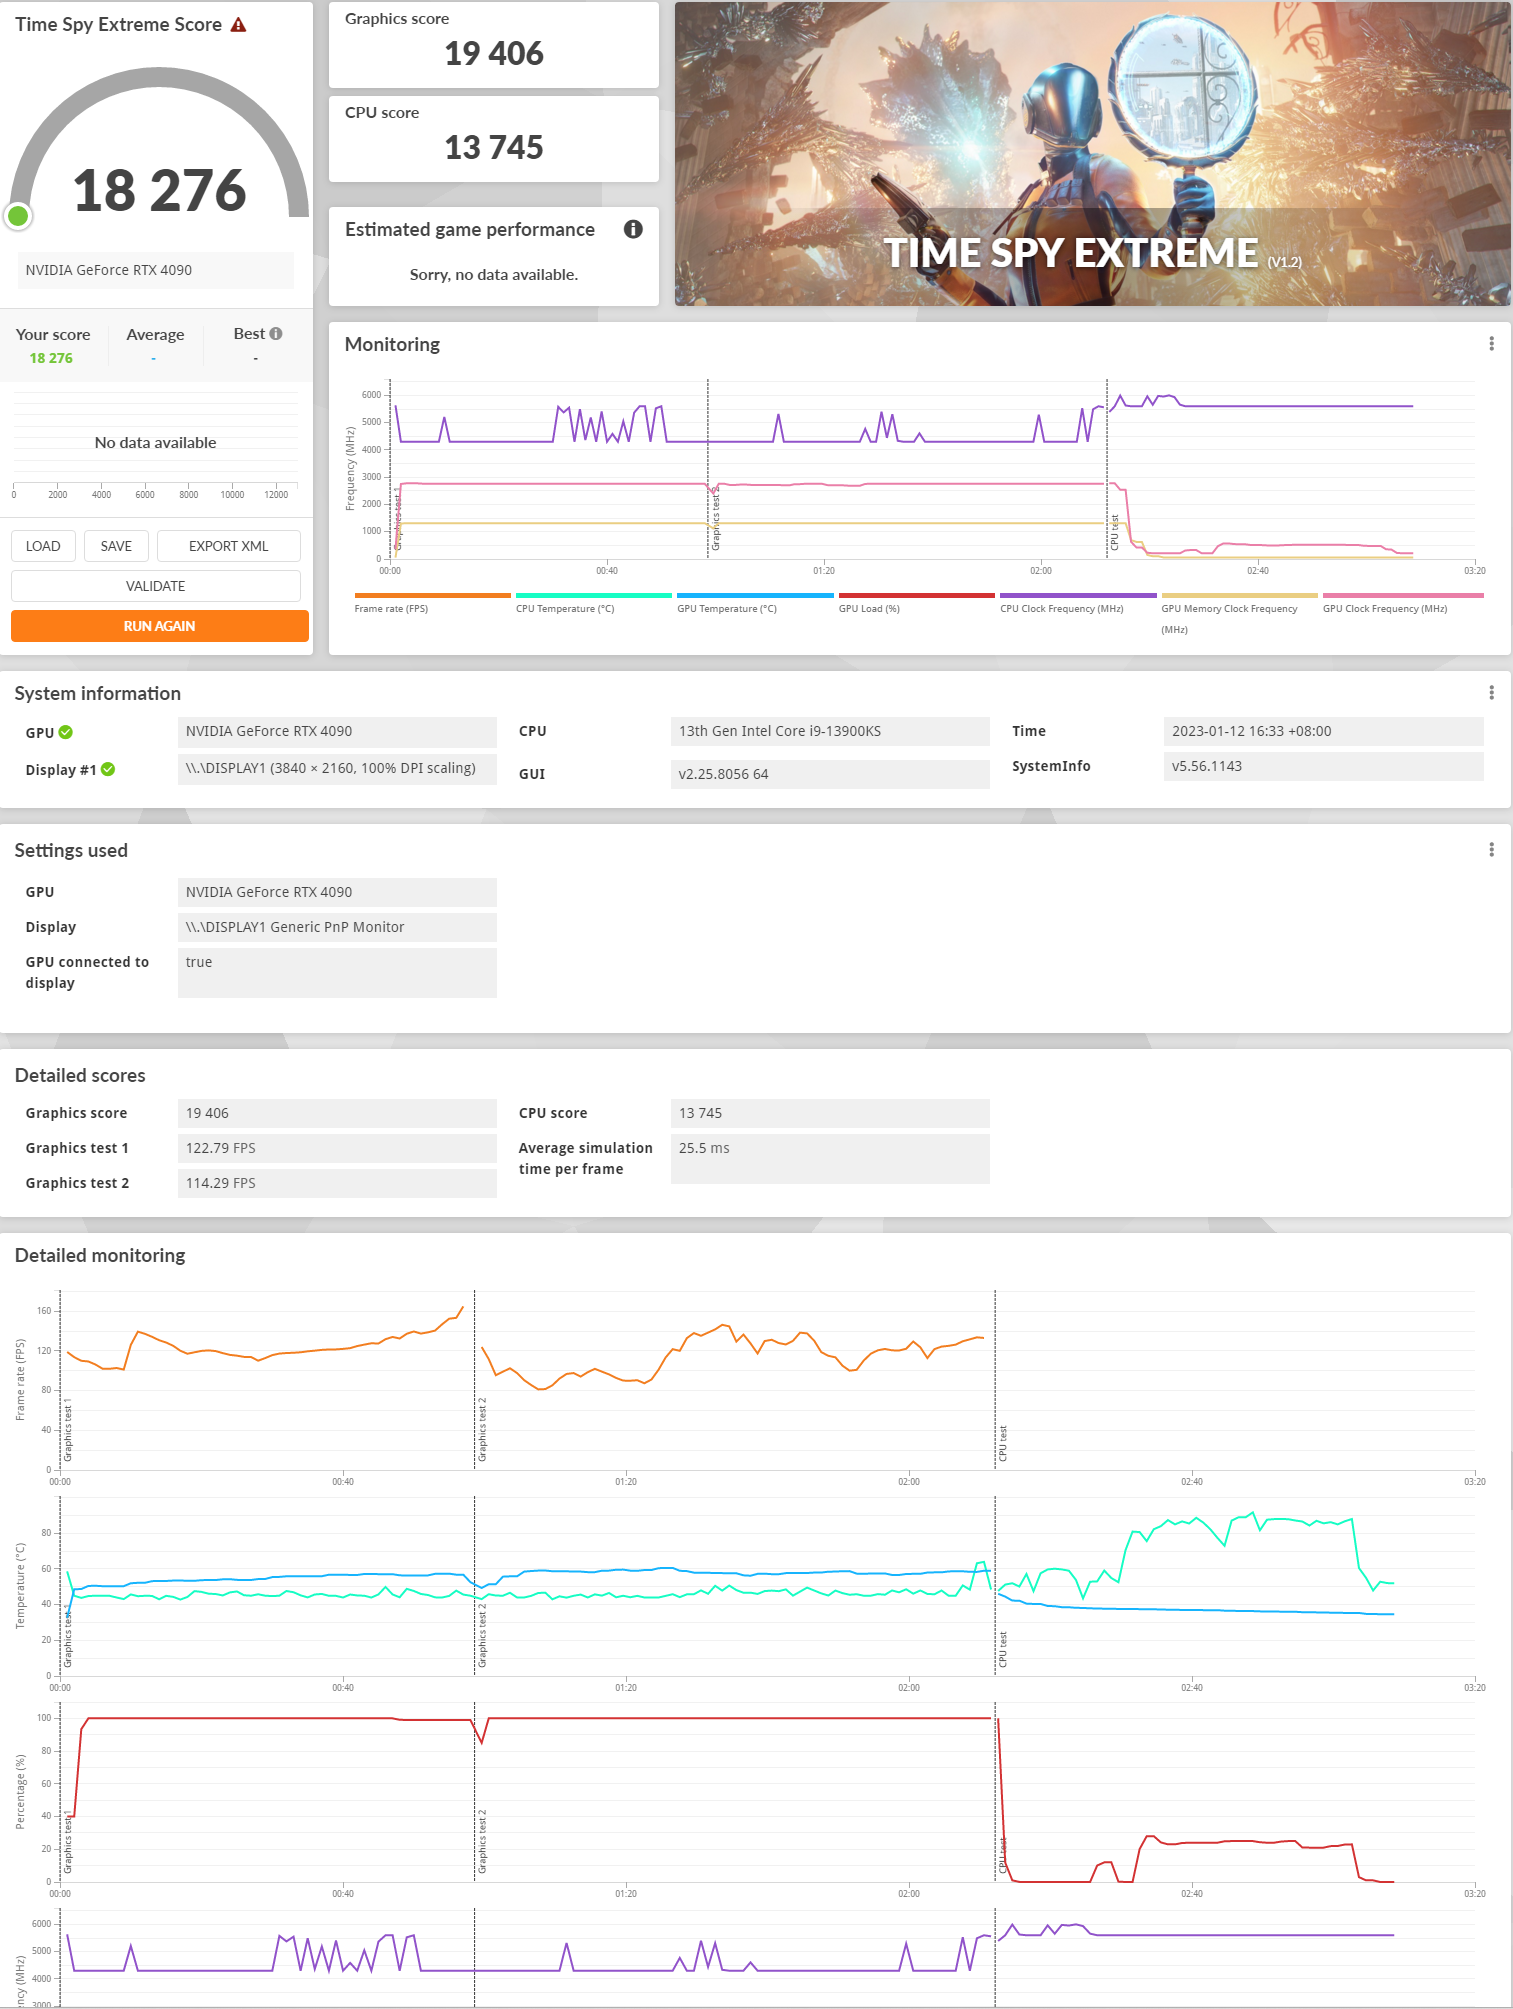
Task: Click the Detailed scores Graphics score 19 406 field
Action: pos(337,1113)
